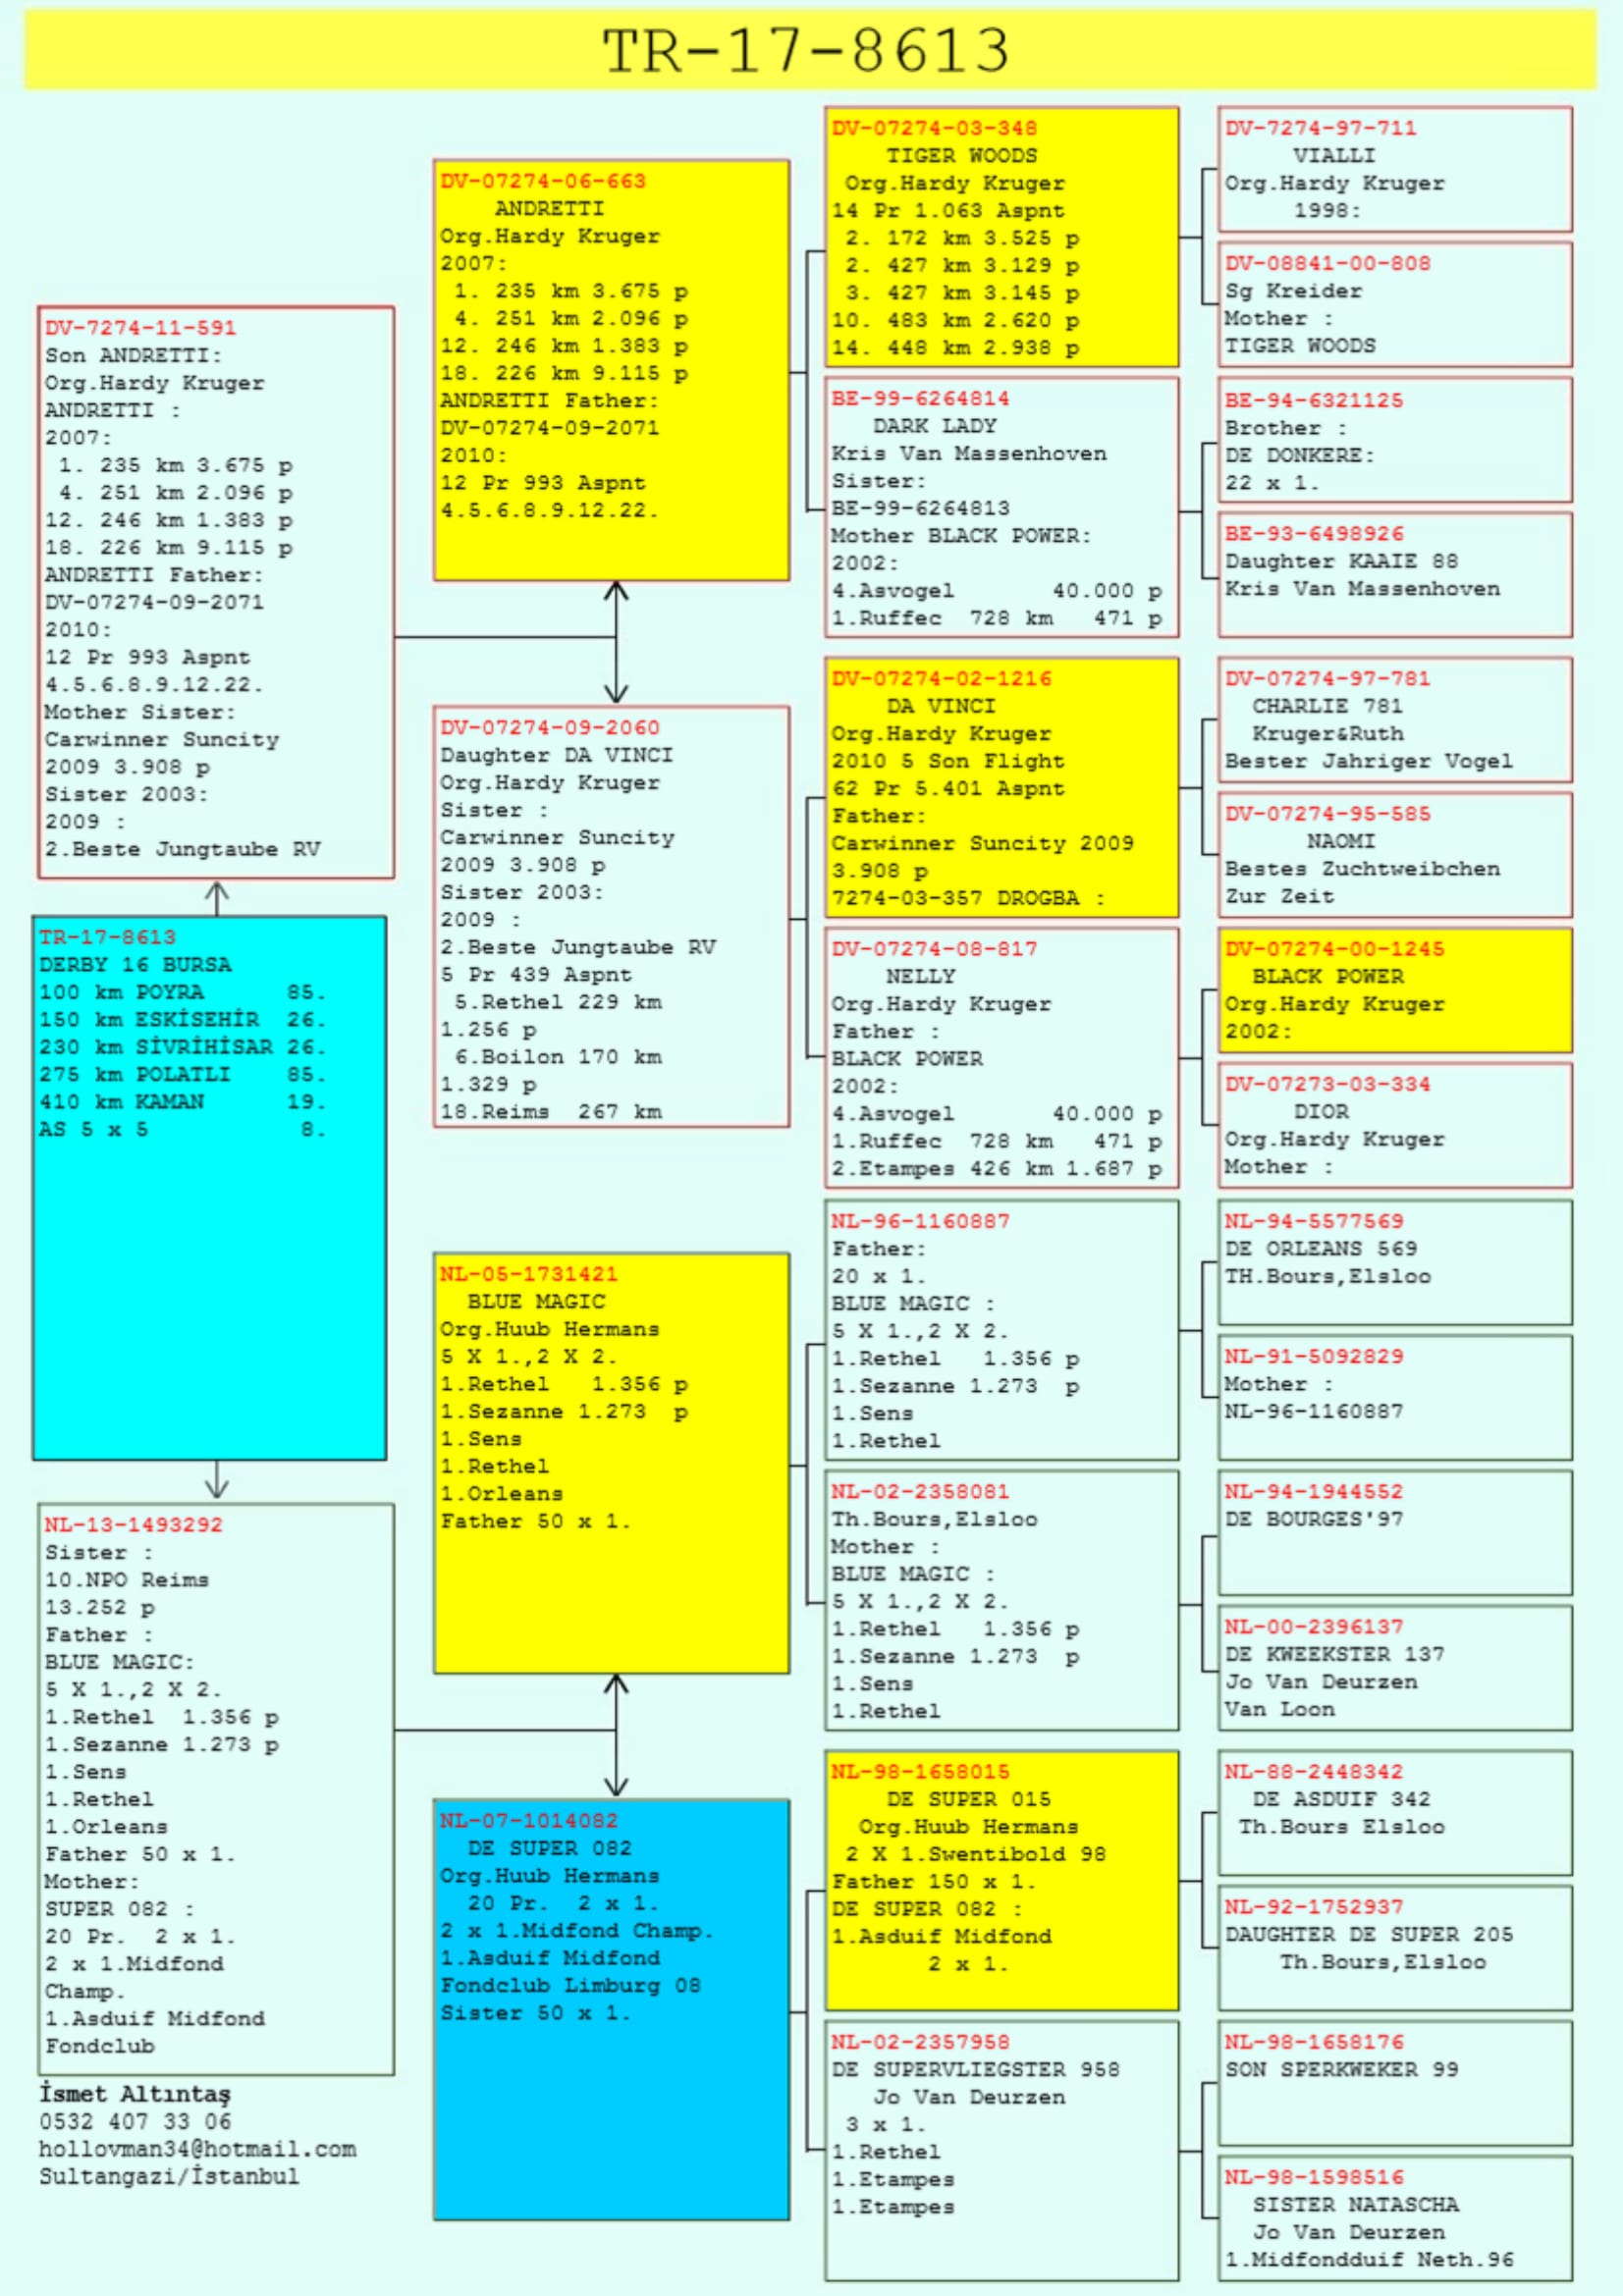Screen dimensions: 1623x2296
Task: Select DE SUPER 082 name in blue box
Action: click(550, 1848)
